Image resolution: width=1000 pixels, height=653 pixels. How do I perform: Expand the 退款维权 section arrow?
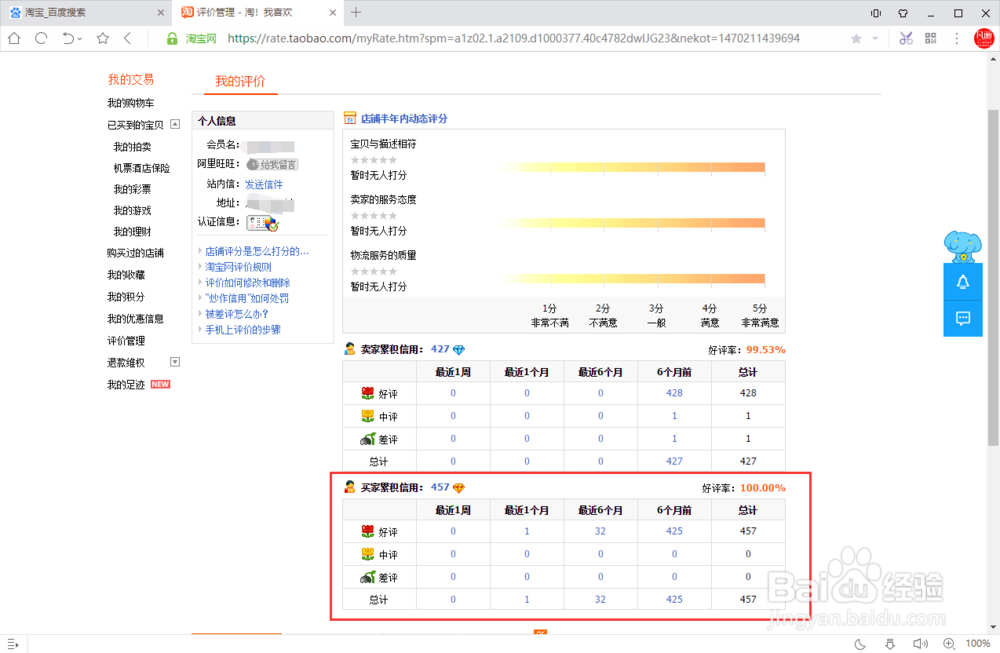pos(175,362)
